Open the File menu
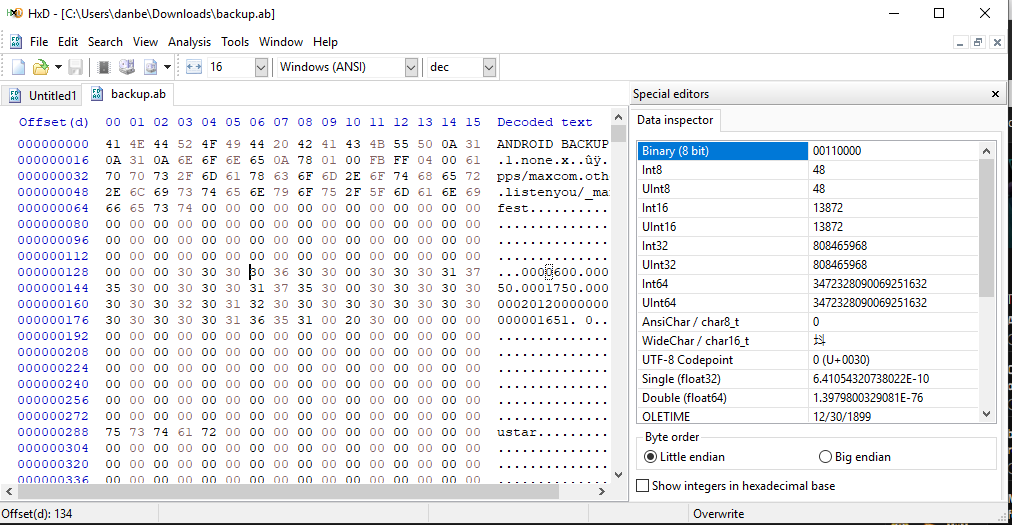Viewport: 1012px width, 525px height. (39, 42)
